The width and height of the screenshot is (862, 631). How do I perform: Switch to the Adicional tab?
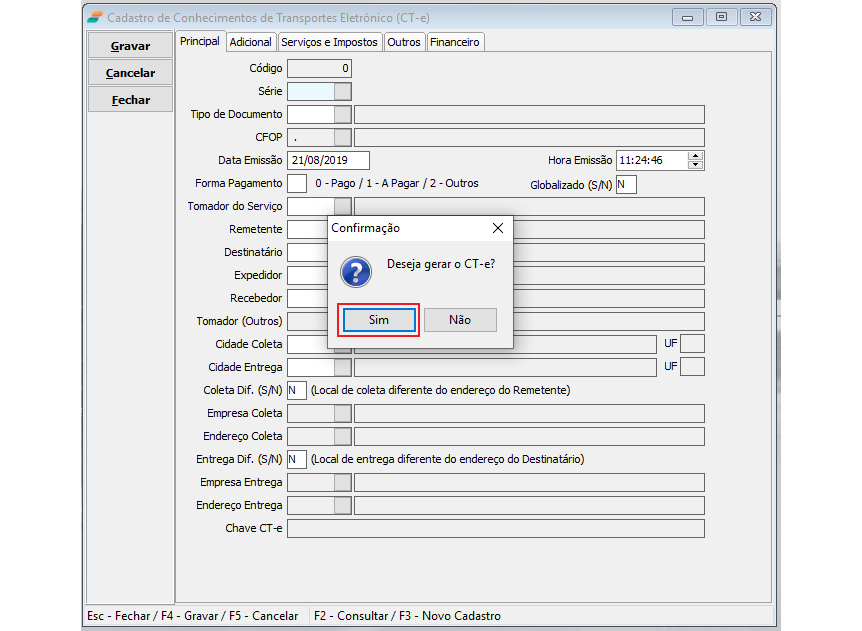(x=250, y=42)
